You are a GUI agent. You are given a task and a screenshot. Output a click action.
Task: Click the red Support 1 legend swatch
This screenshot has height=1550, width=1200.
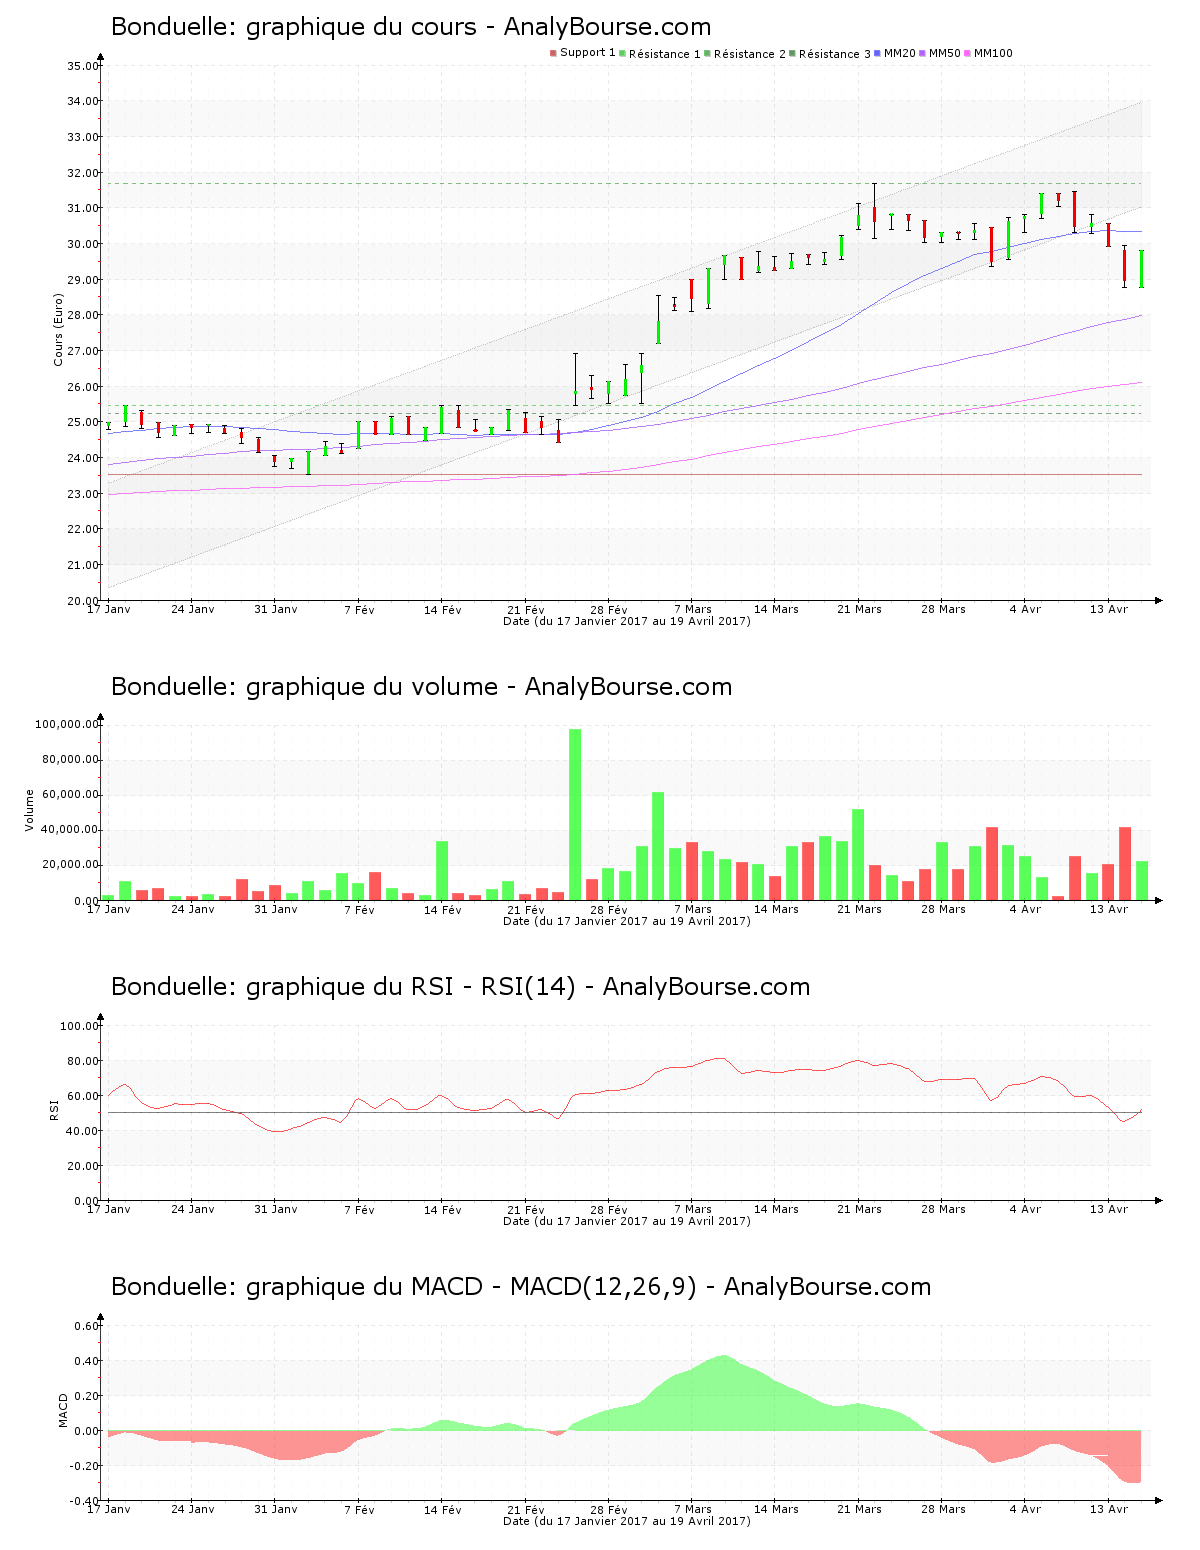(553, 53)
